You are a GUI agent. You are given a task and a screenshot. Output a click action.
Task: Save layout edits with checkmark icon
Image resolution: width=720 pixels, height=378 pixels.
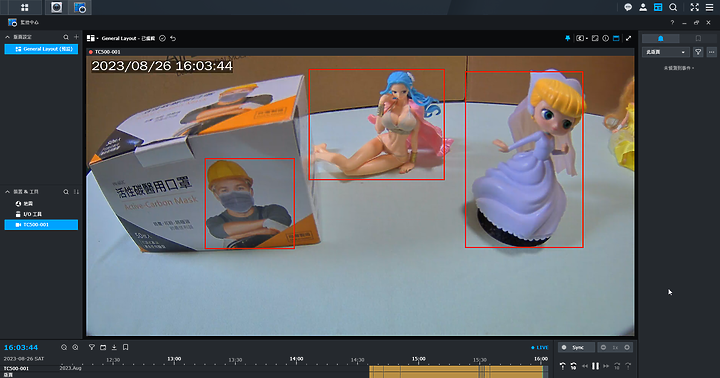pyautogui.click(x=163, y=39)
